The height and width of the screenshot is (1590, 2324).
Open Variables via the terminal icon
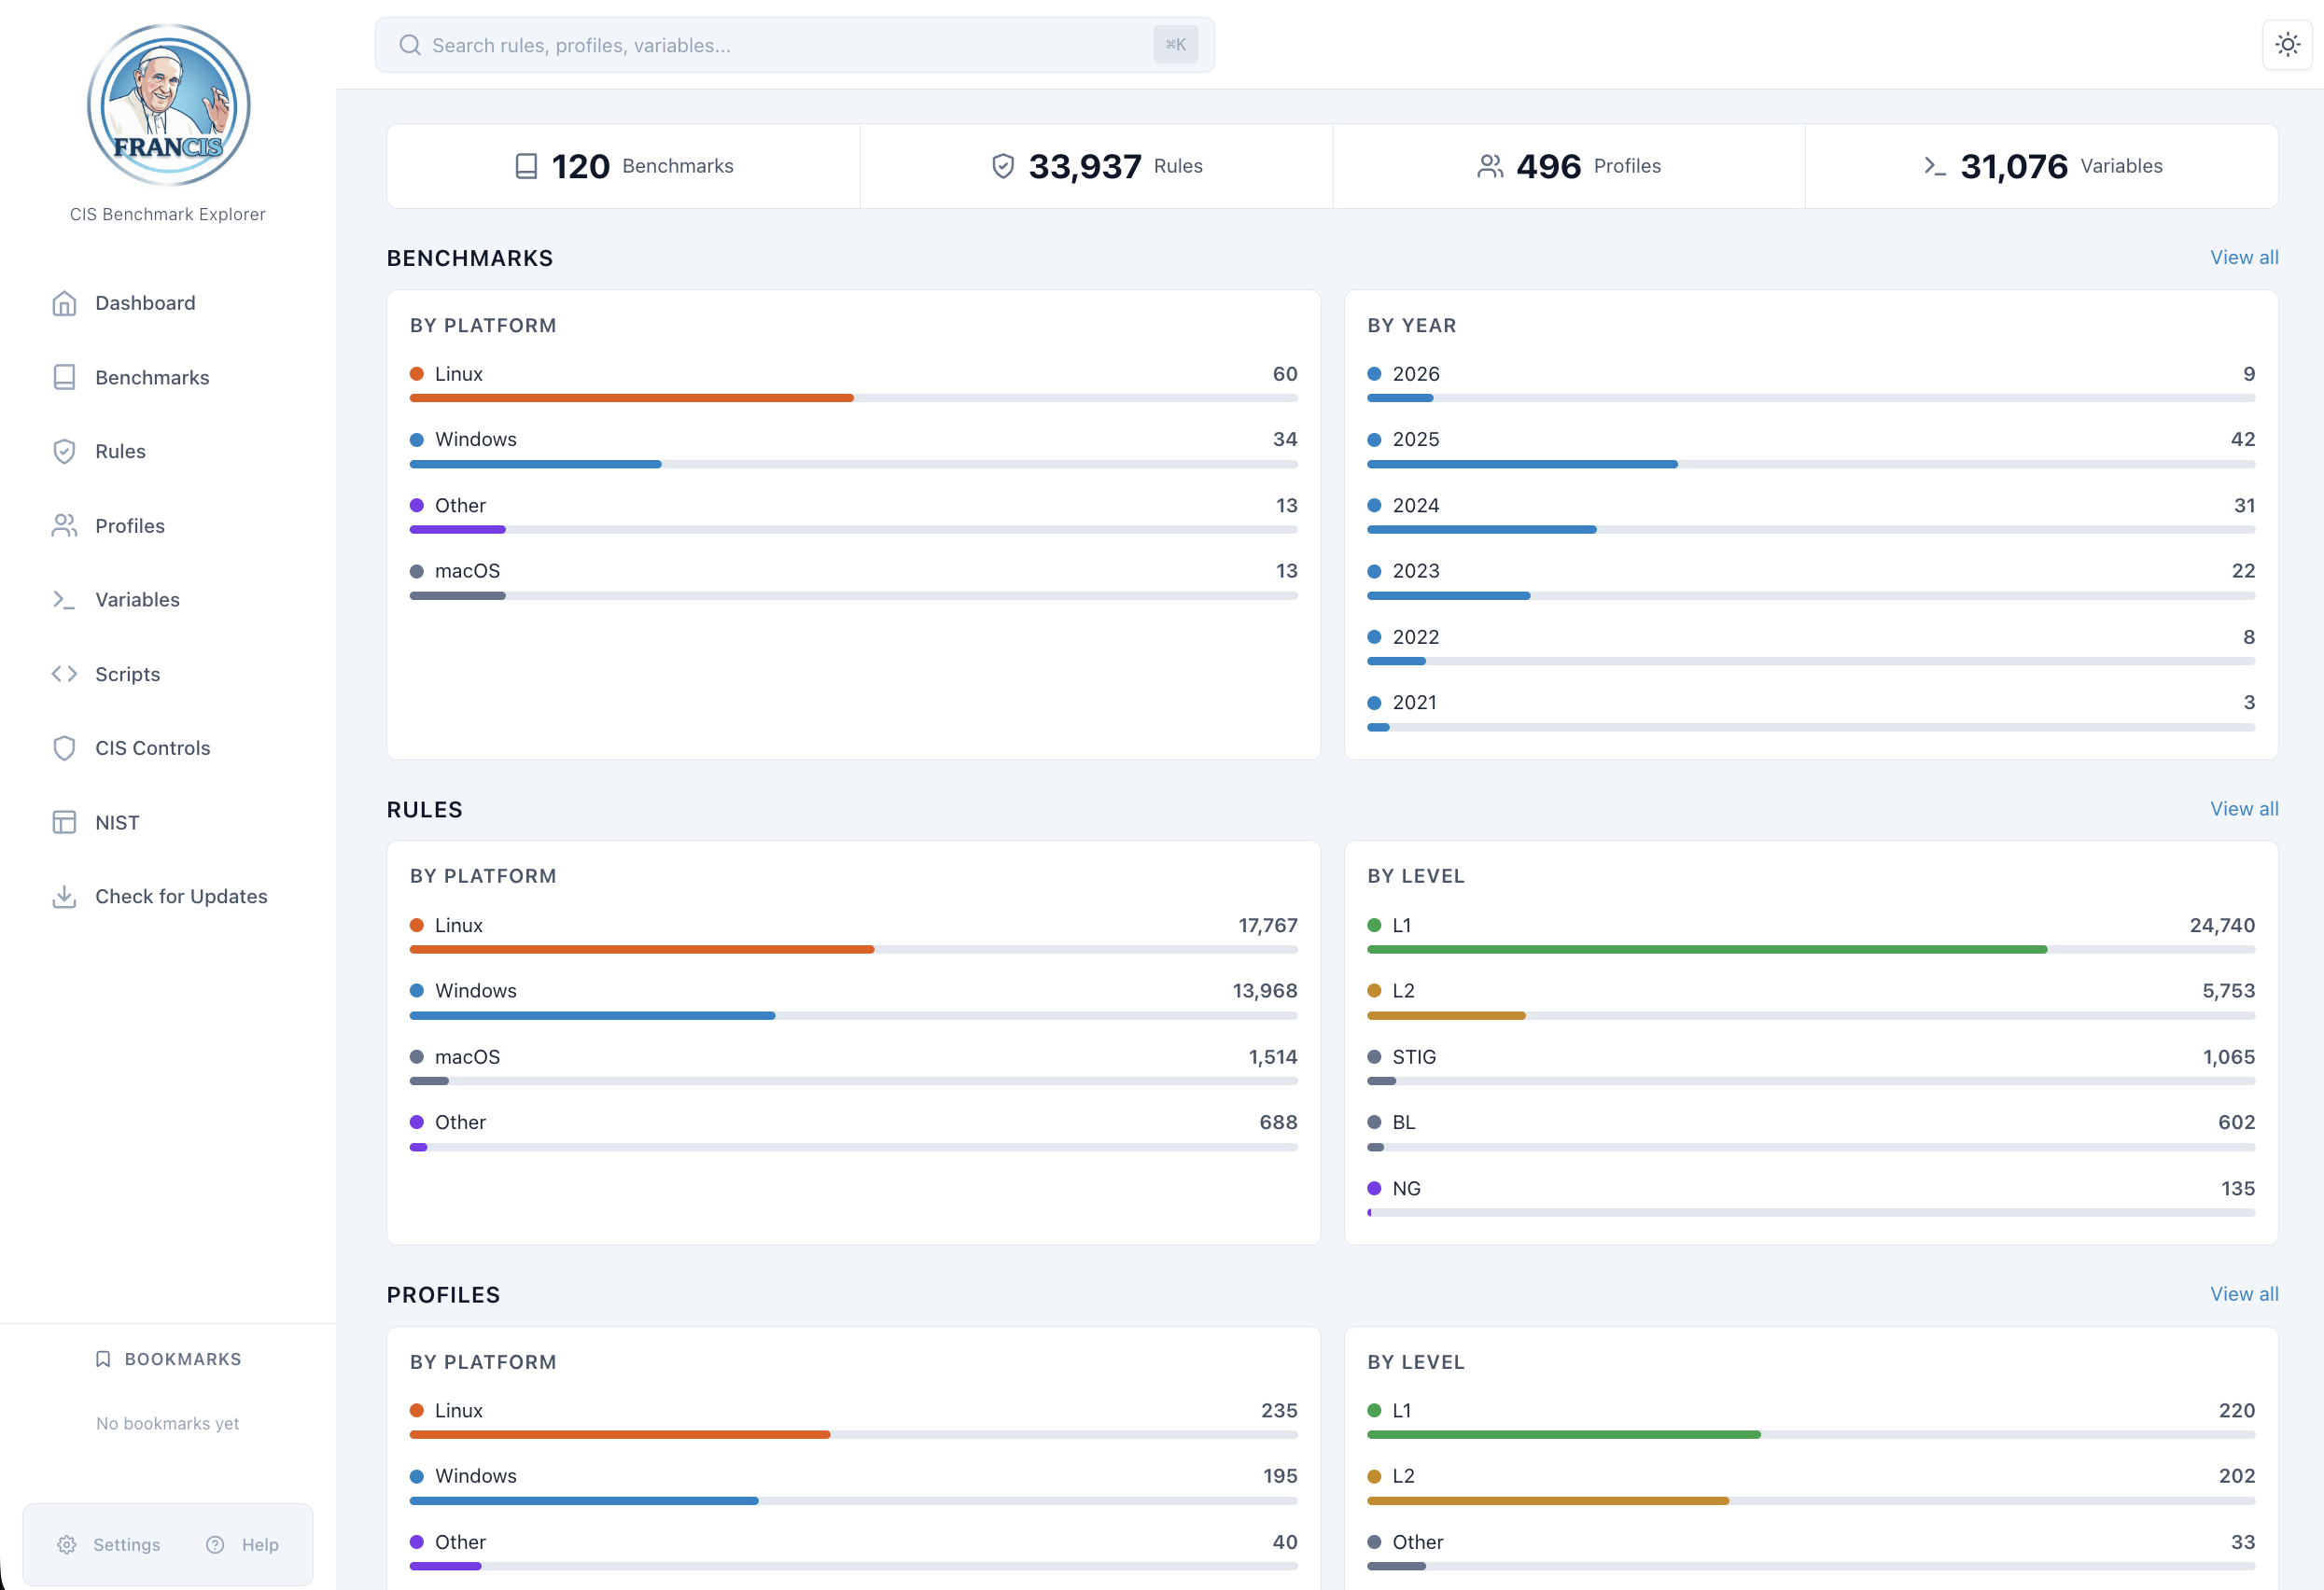(64, 599)
